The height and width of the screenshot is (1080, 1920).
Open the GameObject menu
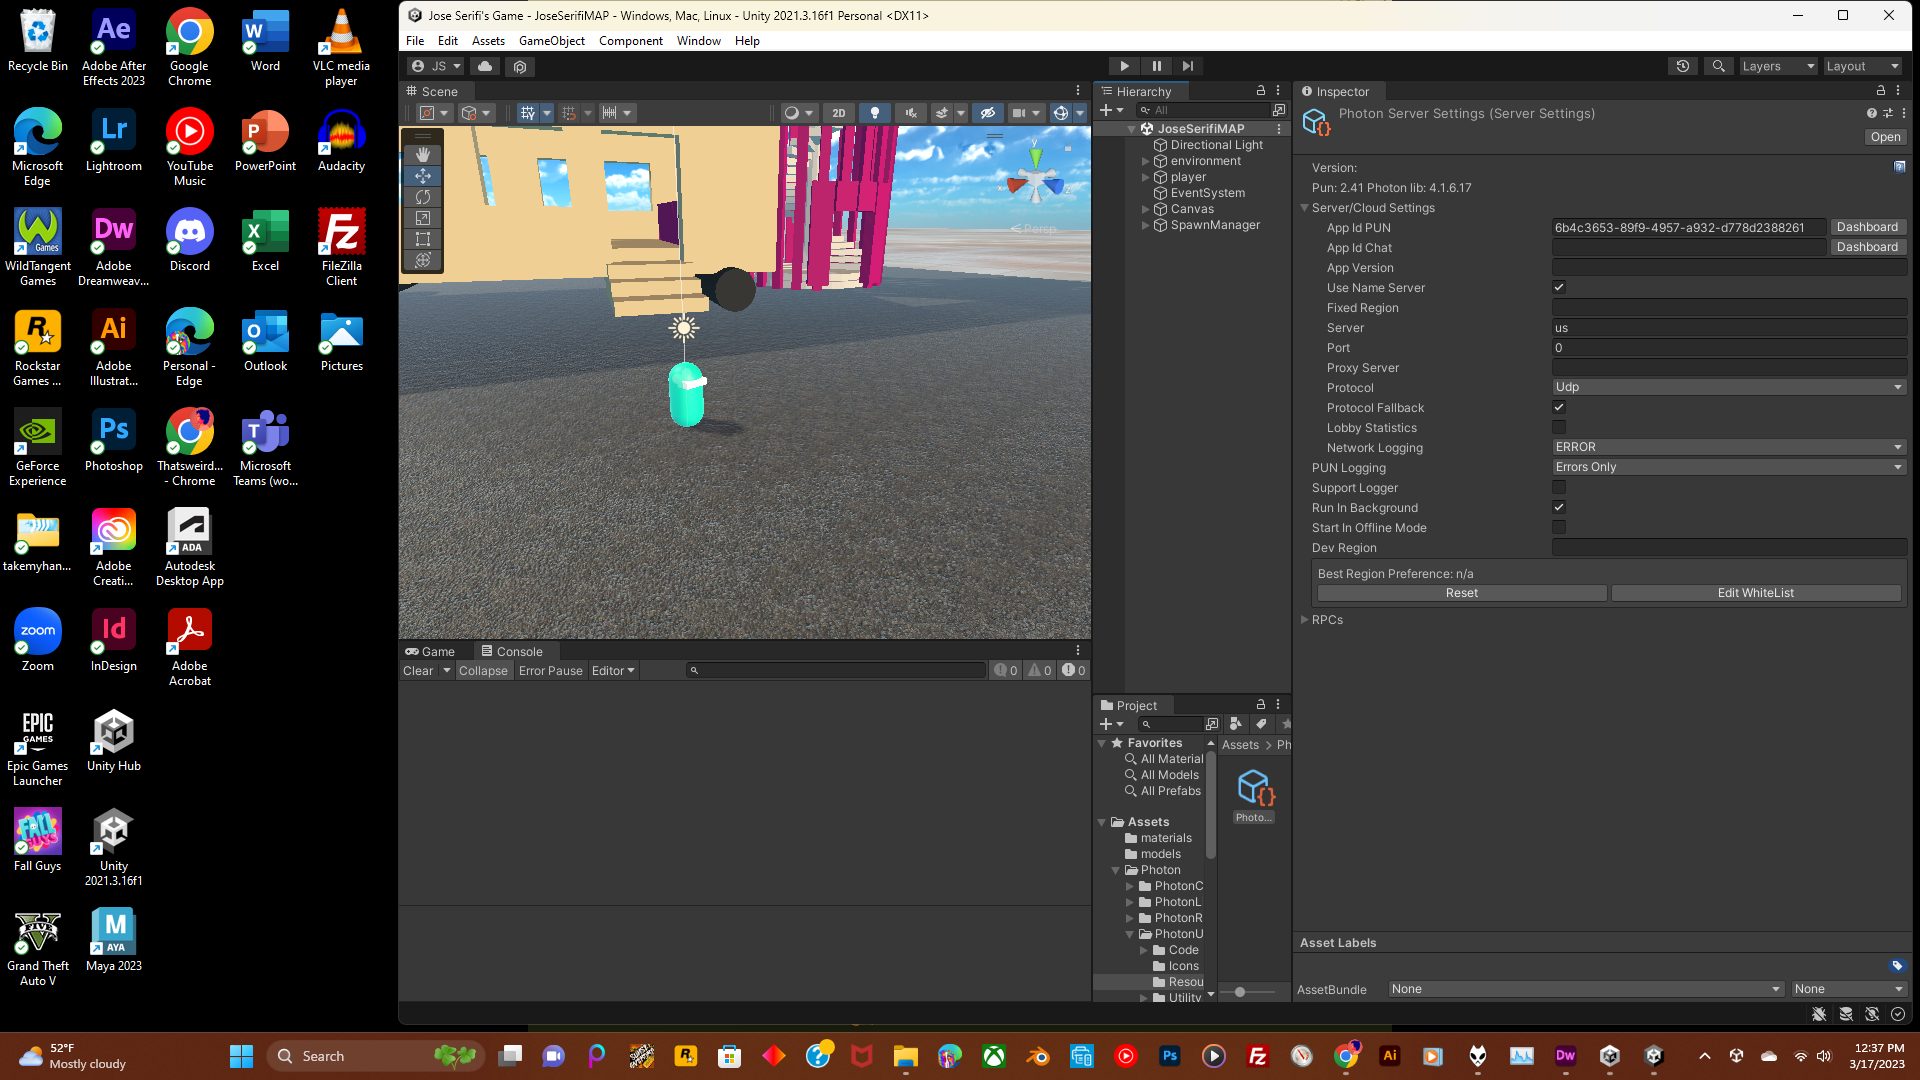pyautogui.click(x=551, y=41)
